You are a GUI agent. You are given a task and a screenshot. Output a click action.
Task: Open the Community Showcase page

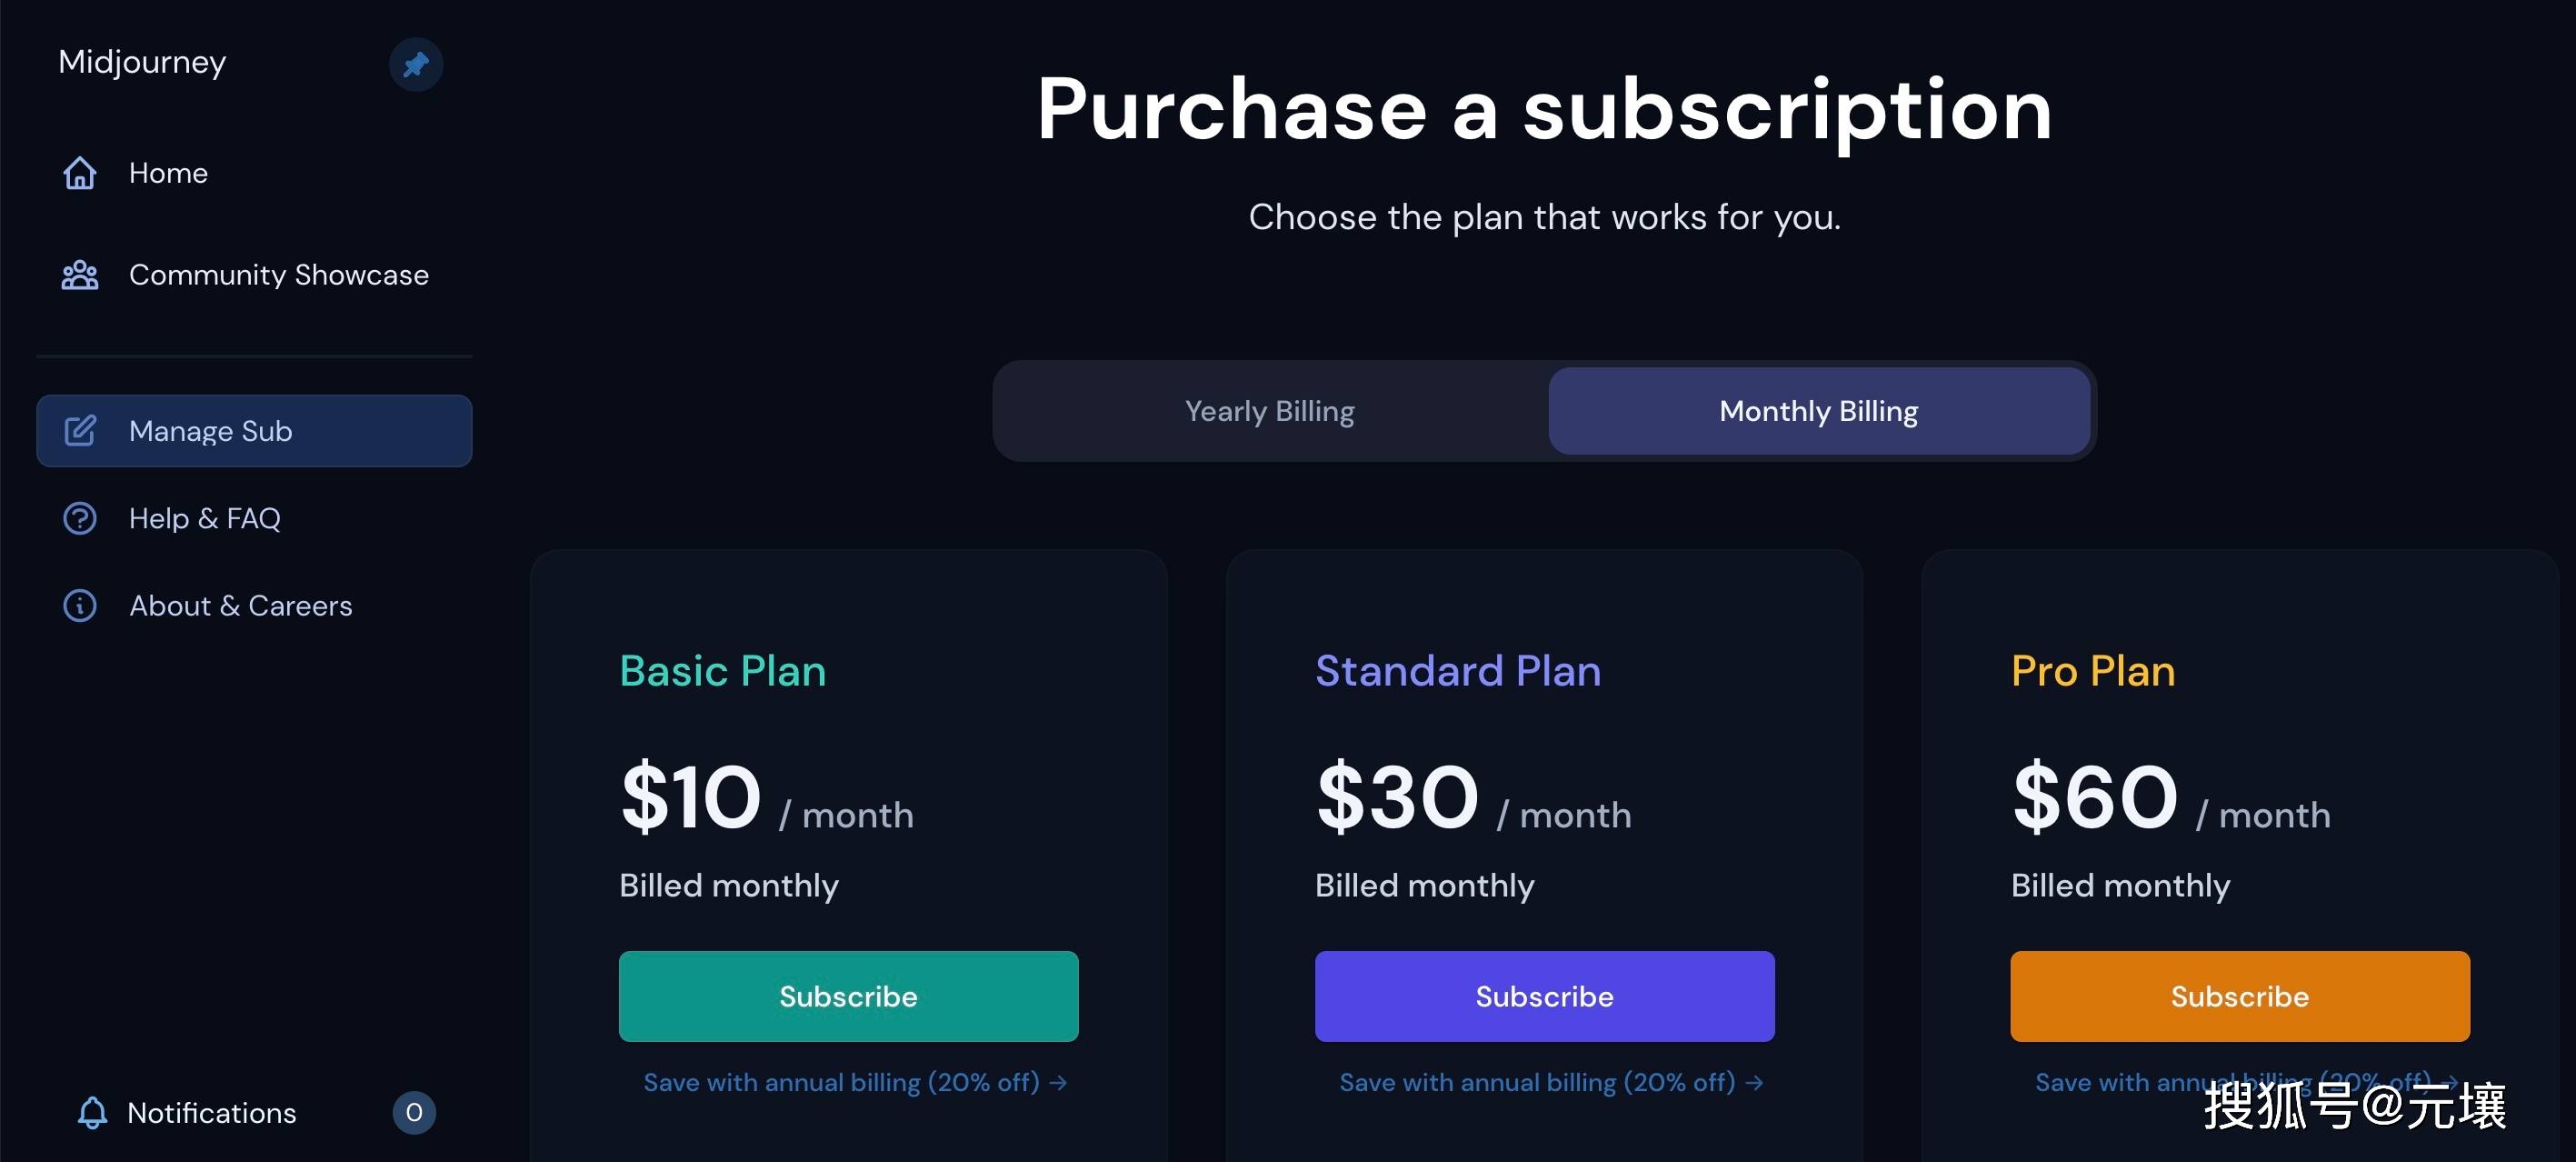point(278,275)
